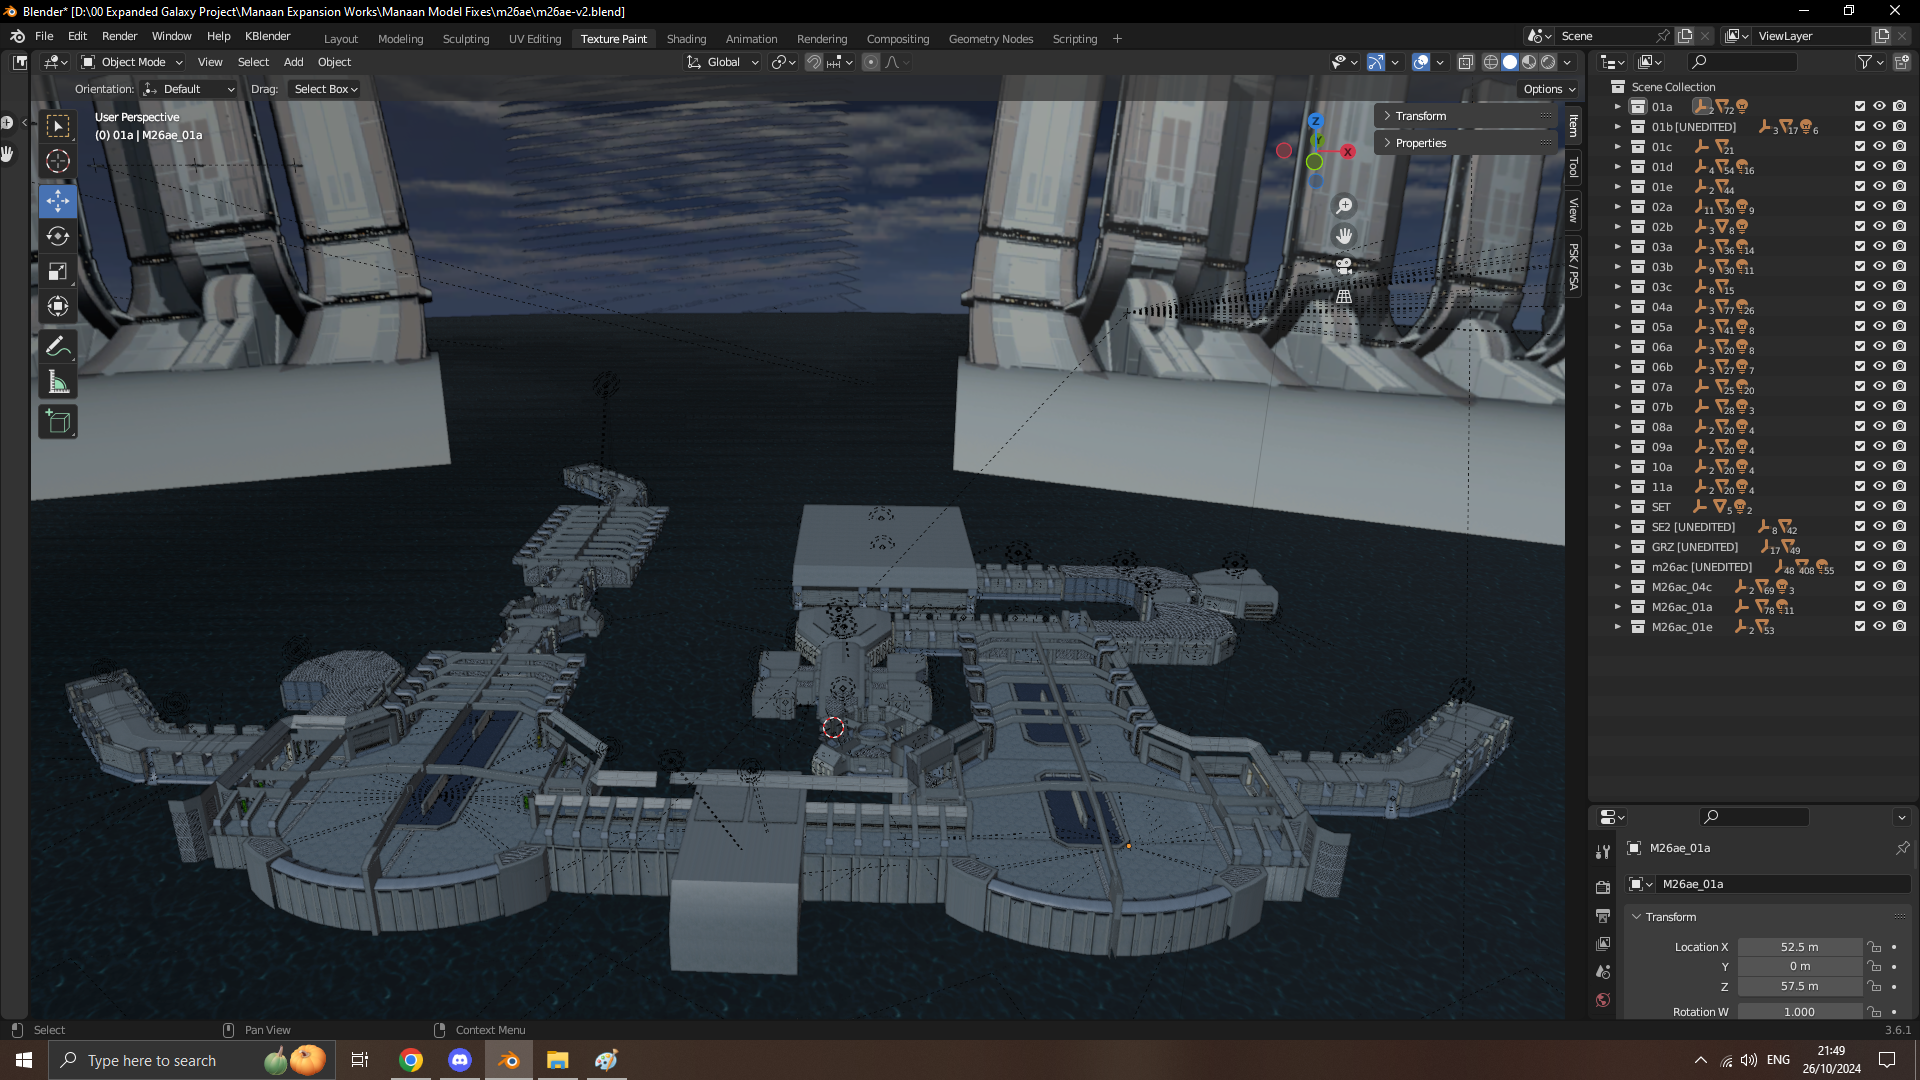Image resolution: width=1920 pixels, height=1080 pixels.
Task: Select the Rotate tool
Action: [58, 236]
